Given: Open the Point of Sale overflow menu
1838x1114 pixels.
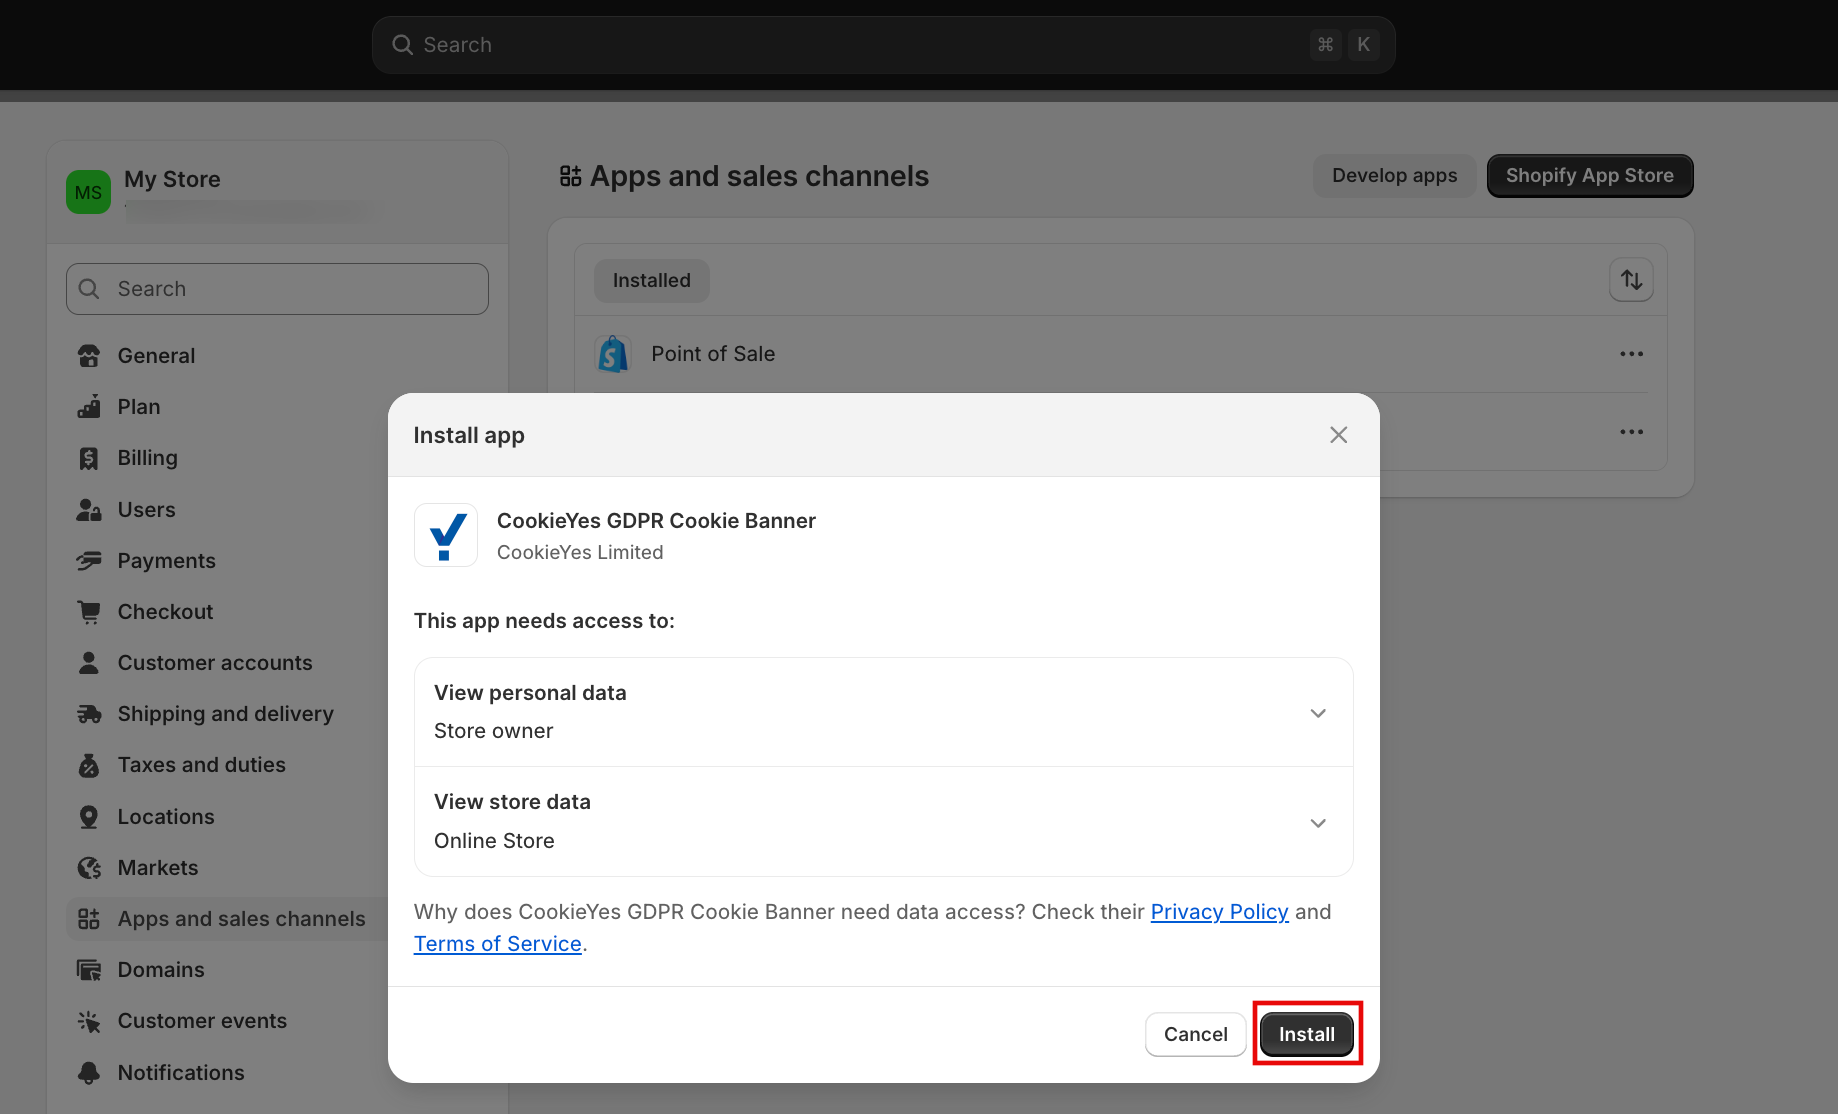Looking at the screenshot, I should [1631, 353].
